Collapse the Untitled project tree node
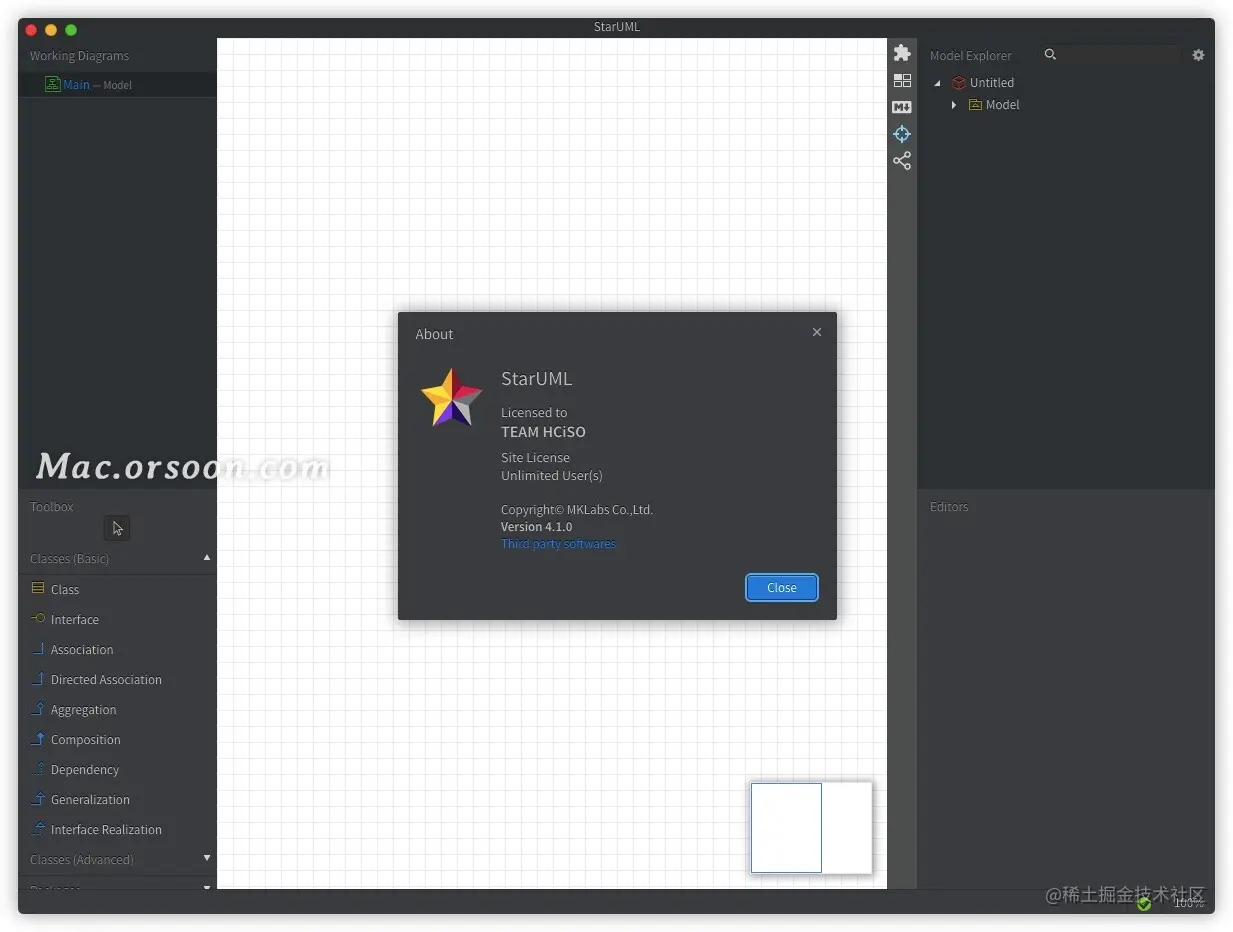This screenshot has height=932, width=1233. (x=938, y=83)
